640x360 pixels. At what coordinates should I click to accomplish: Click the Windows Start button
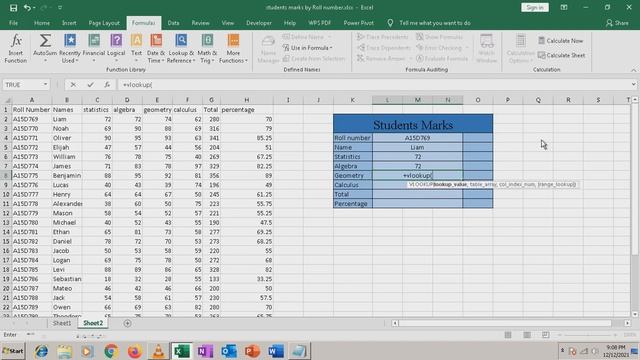pyautogui.click(x=13, y=351)
